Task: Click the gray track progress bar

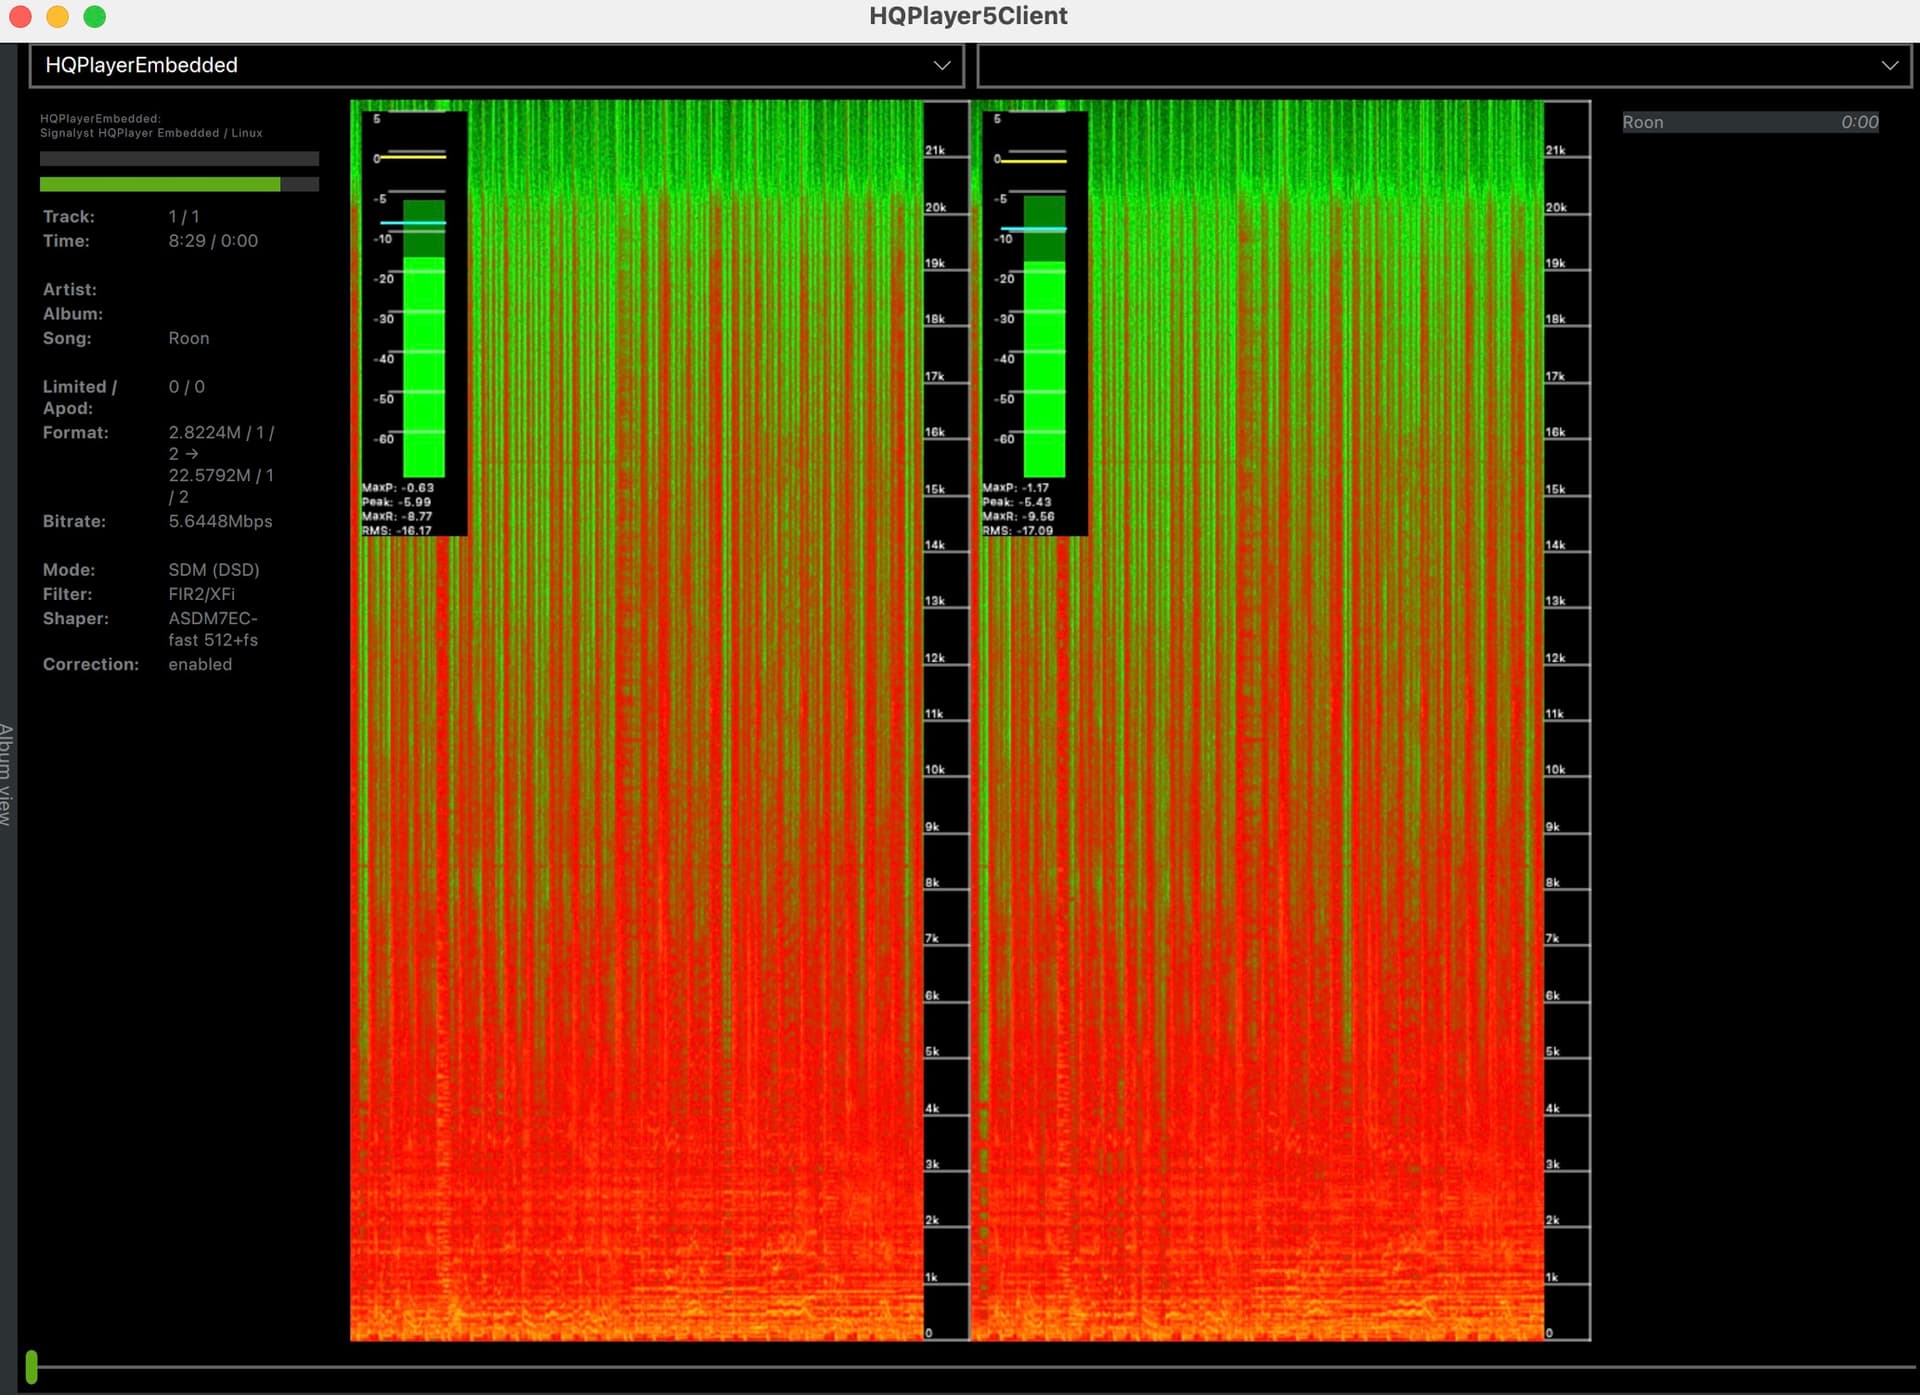Action: click(179, 159)
